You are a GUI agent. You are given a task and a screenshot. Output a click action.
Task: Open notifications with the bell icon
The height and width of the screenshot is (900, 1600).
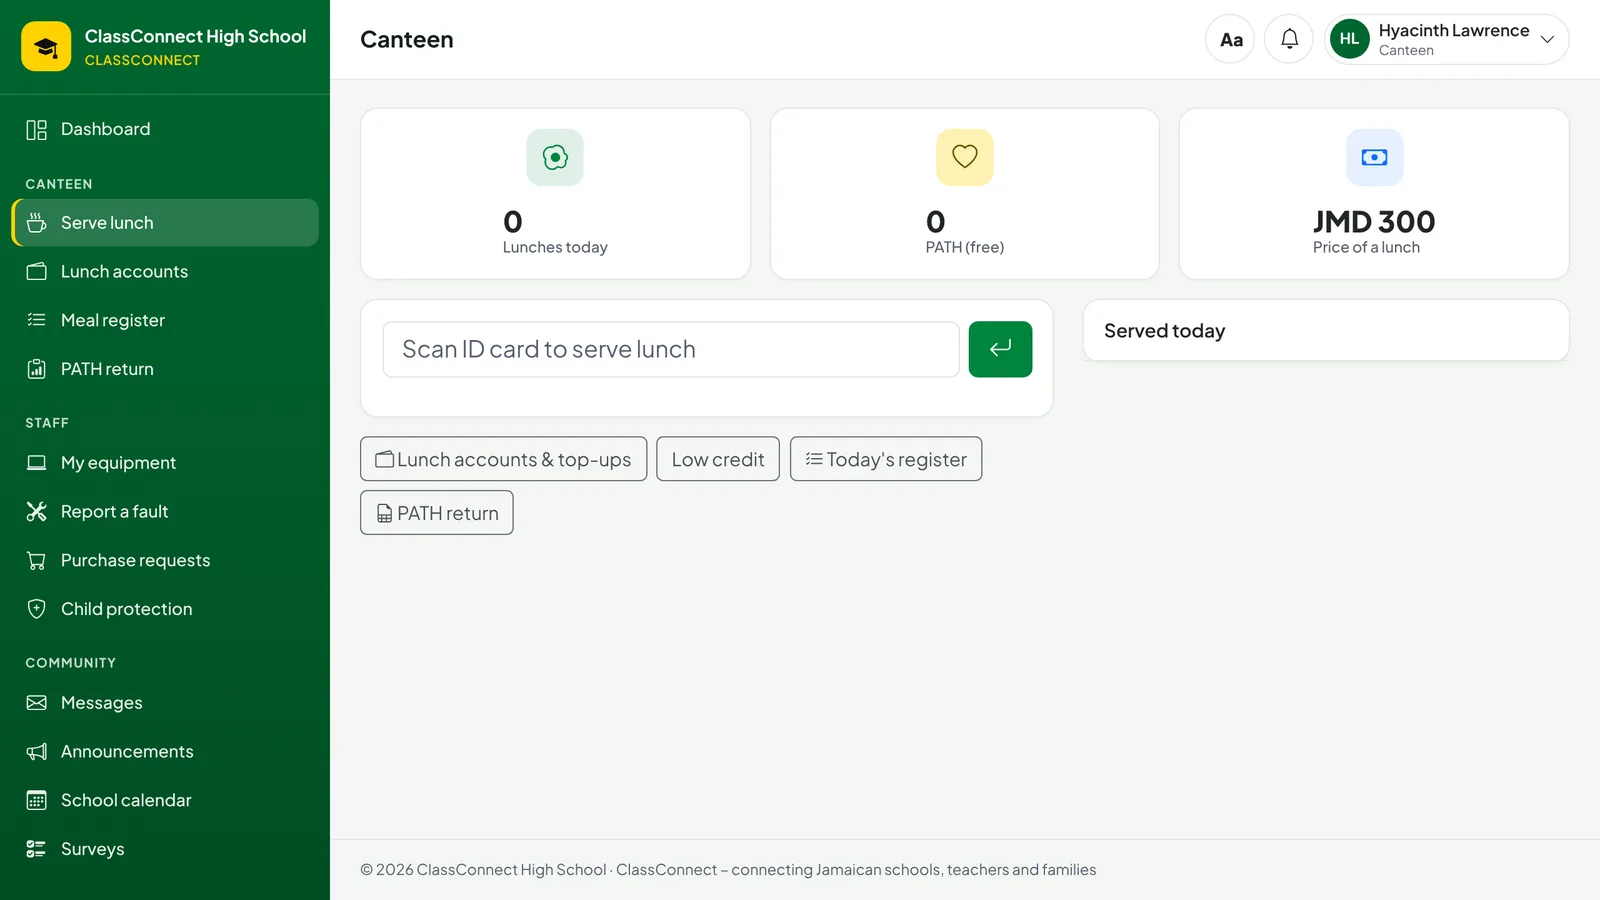coord(1289,39)
